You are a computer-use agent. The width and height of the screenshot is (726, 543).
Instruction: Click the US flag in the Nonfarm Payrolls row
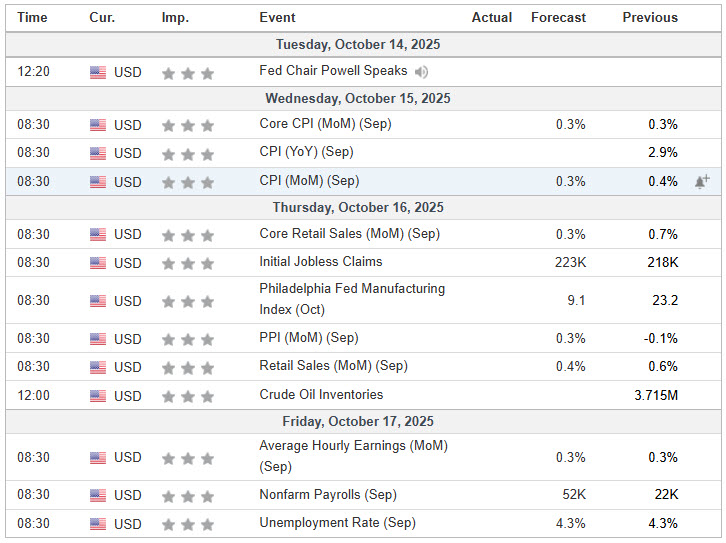point(98,495)
